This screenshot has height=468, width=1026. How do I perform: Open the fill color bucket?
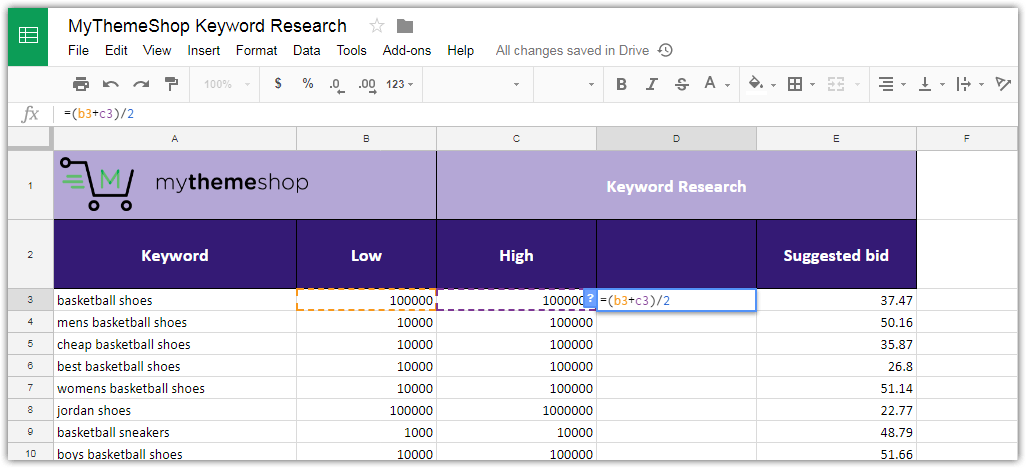(x=756, y=84)
